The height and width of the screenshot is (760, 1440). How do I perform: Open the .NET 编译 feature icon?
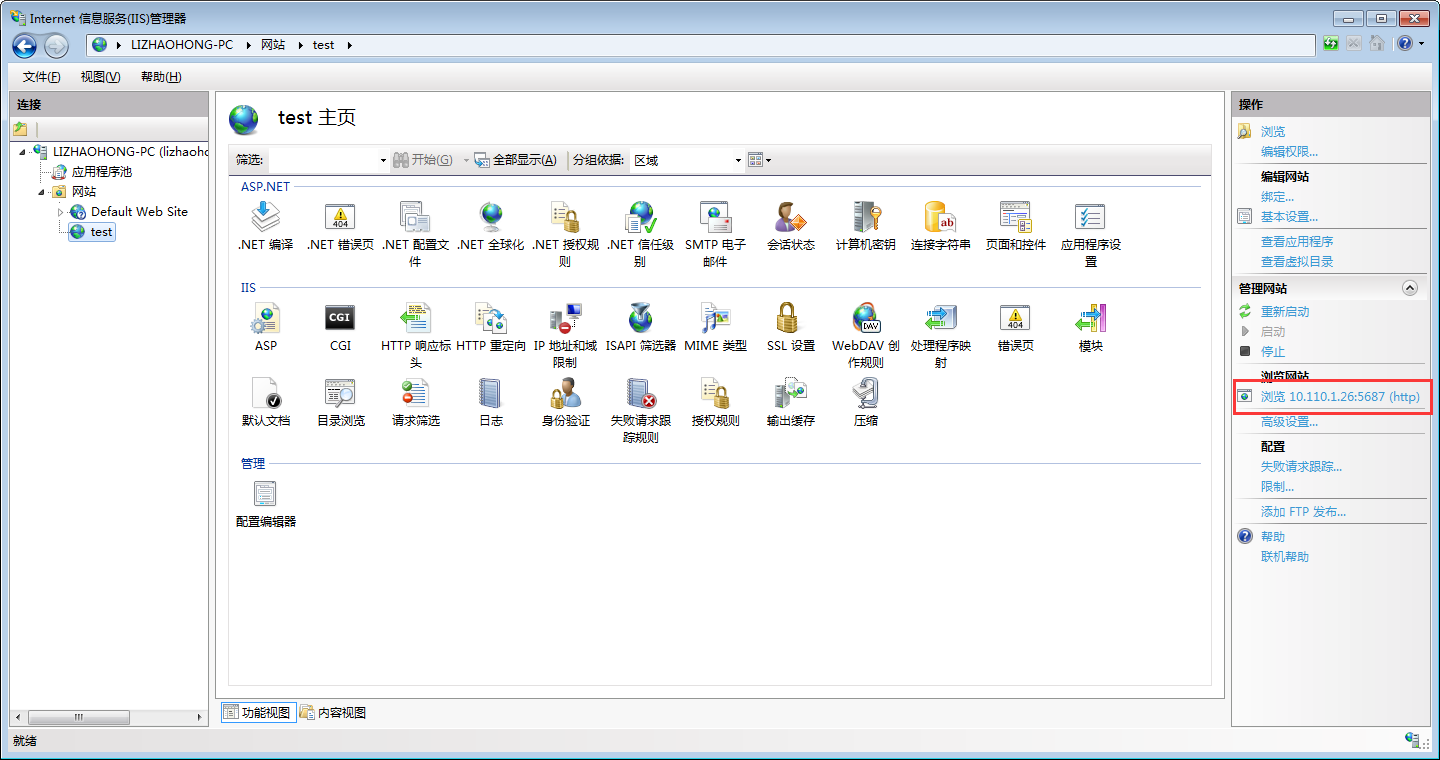pos(265,217)
